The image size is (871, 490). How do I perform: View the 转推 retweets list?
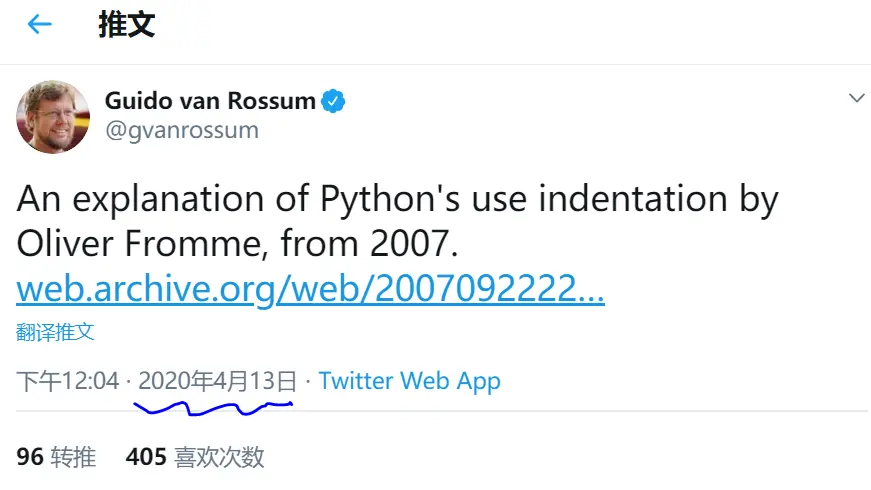[x=73, y=457]
